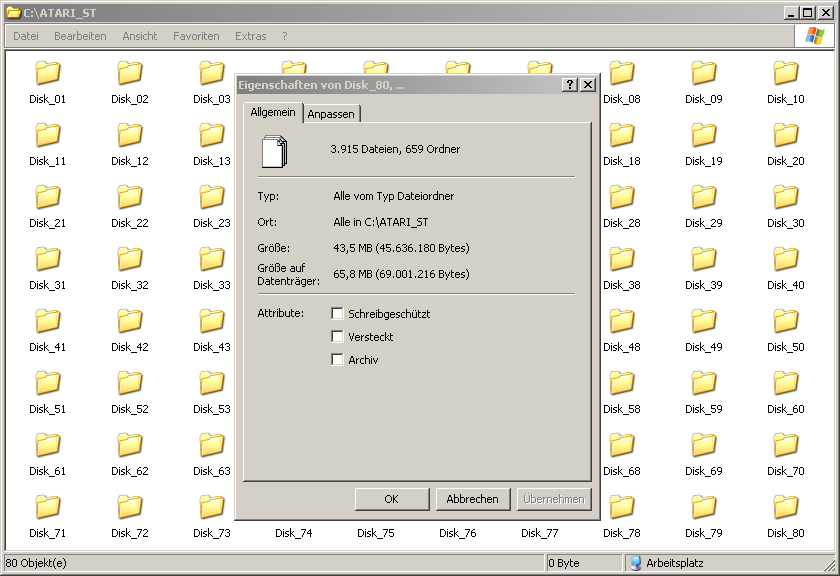Open the Ansicht menu
840x576 pixels.
139,36
